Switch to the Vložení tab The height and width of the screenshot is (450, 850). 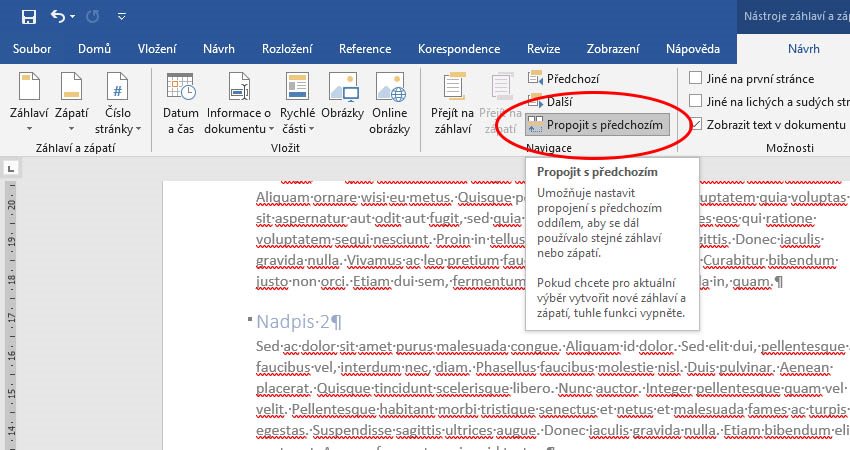157,49
